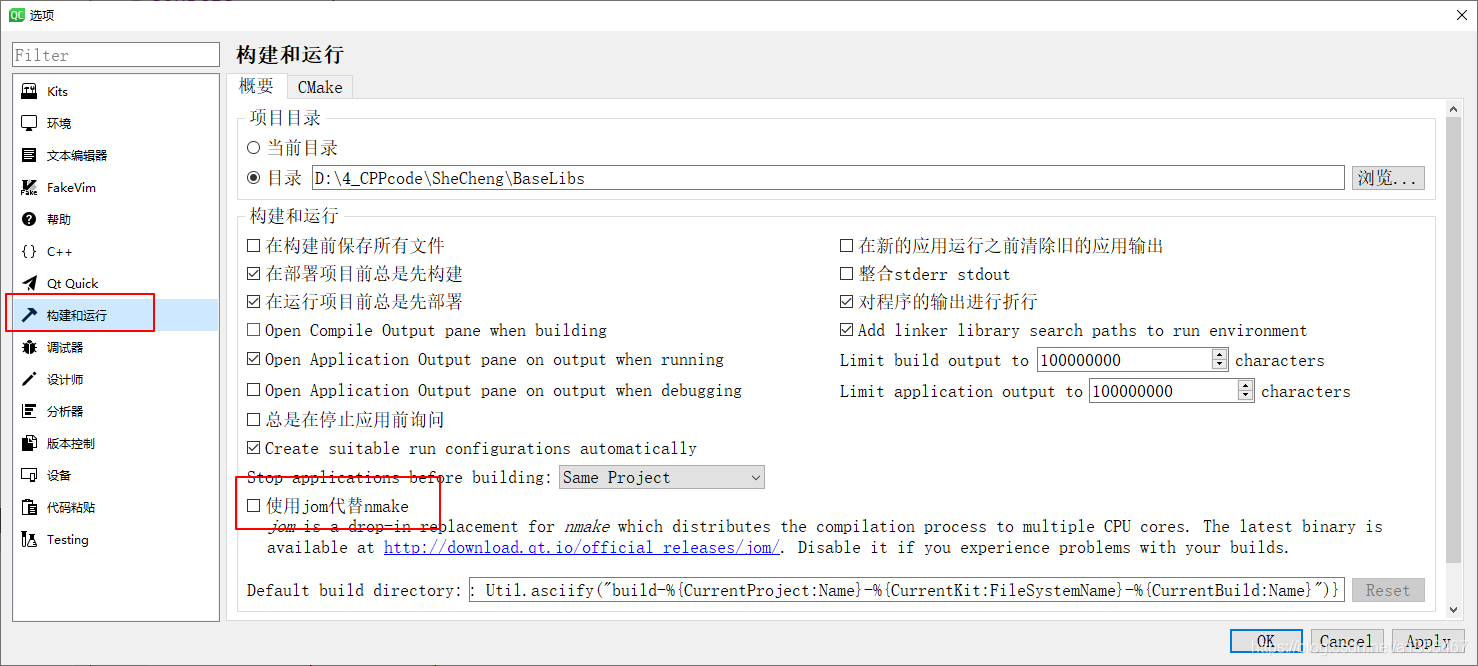This screenshot has width=1478, height=666.
Task: Increase Limit build output using stepper arrow
Action: pos(1221,353)
